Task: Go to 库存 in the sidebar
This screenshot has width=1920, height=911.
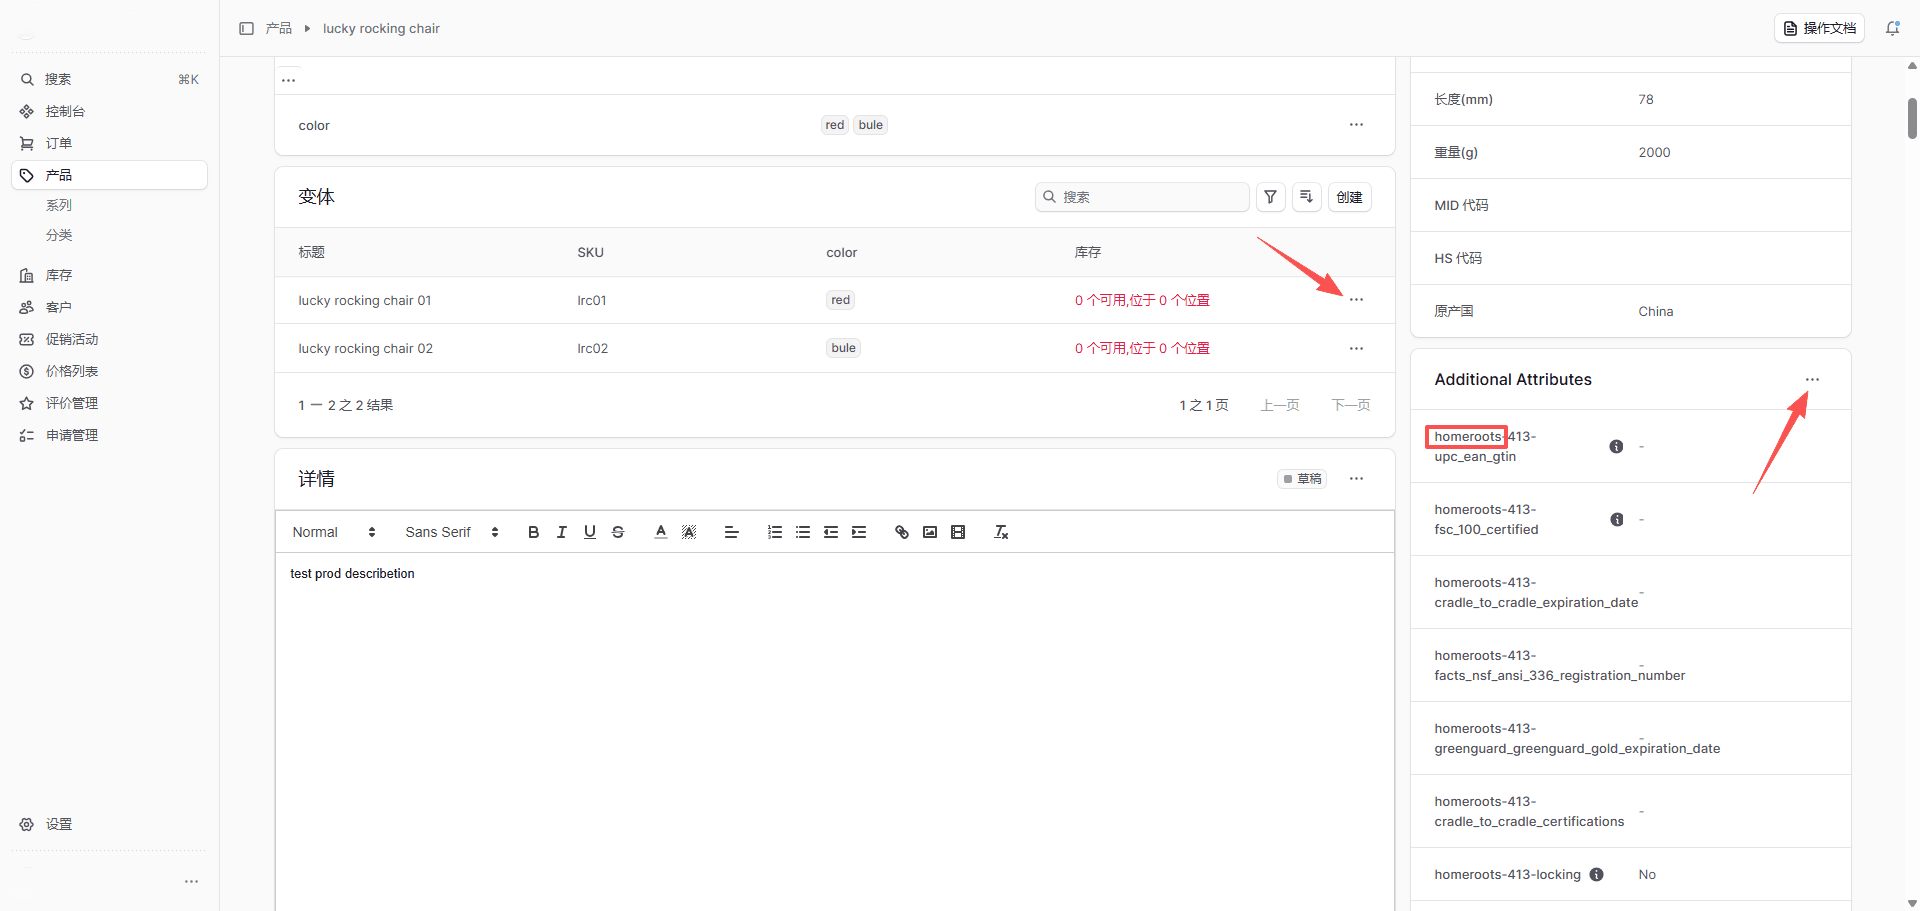Action: [59, 275]
